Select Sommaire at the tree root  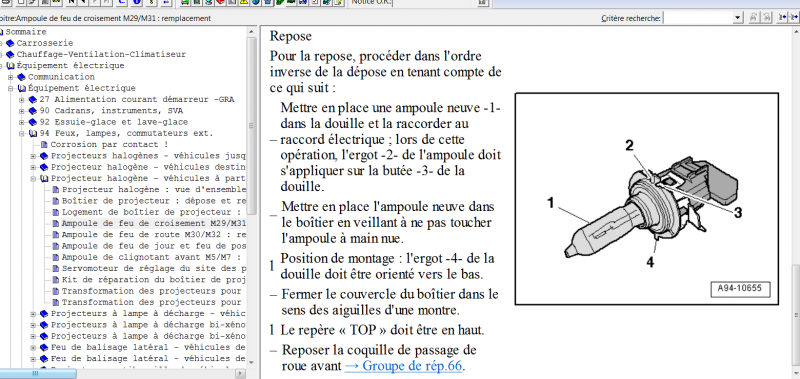(26, 32)
